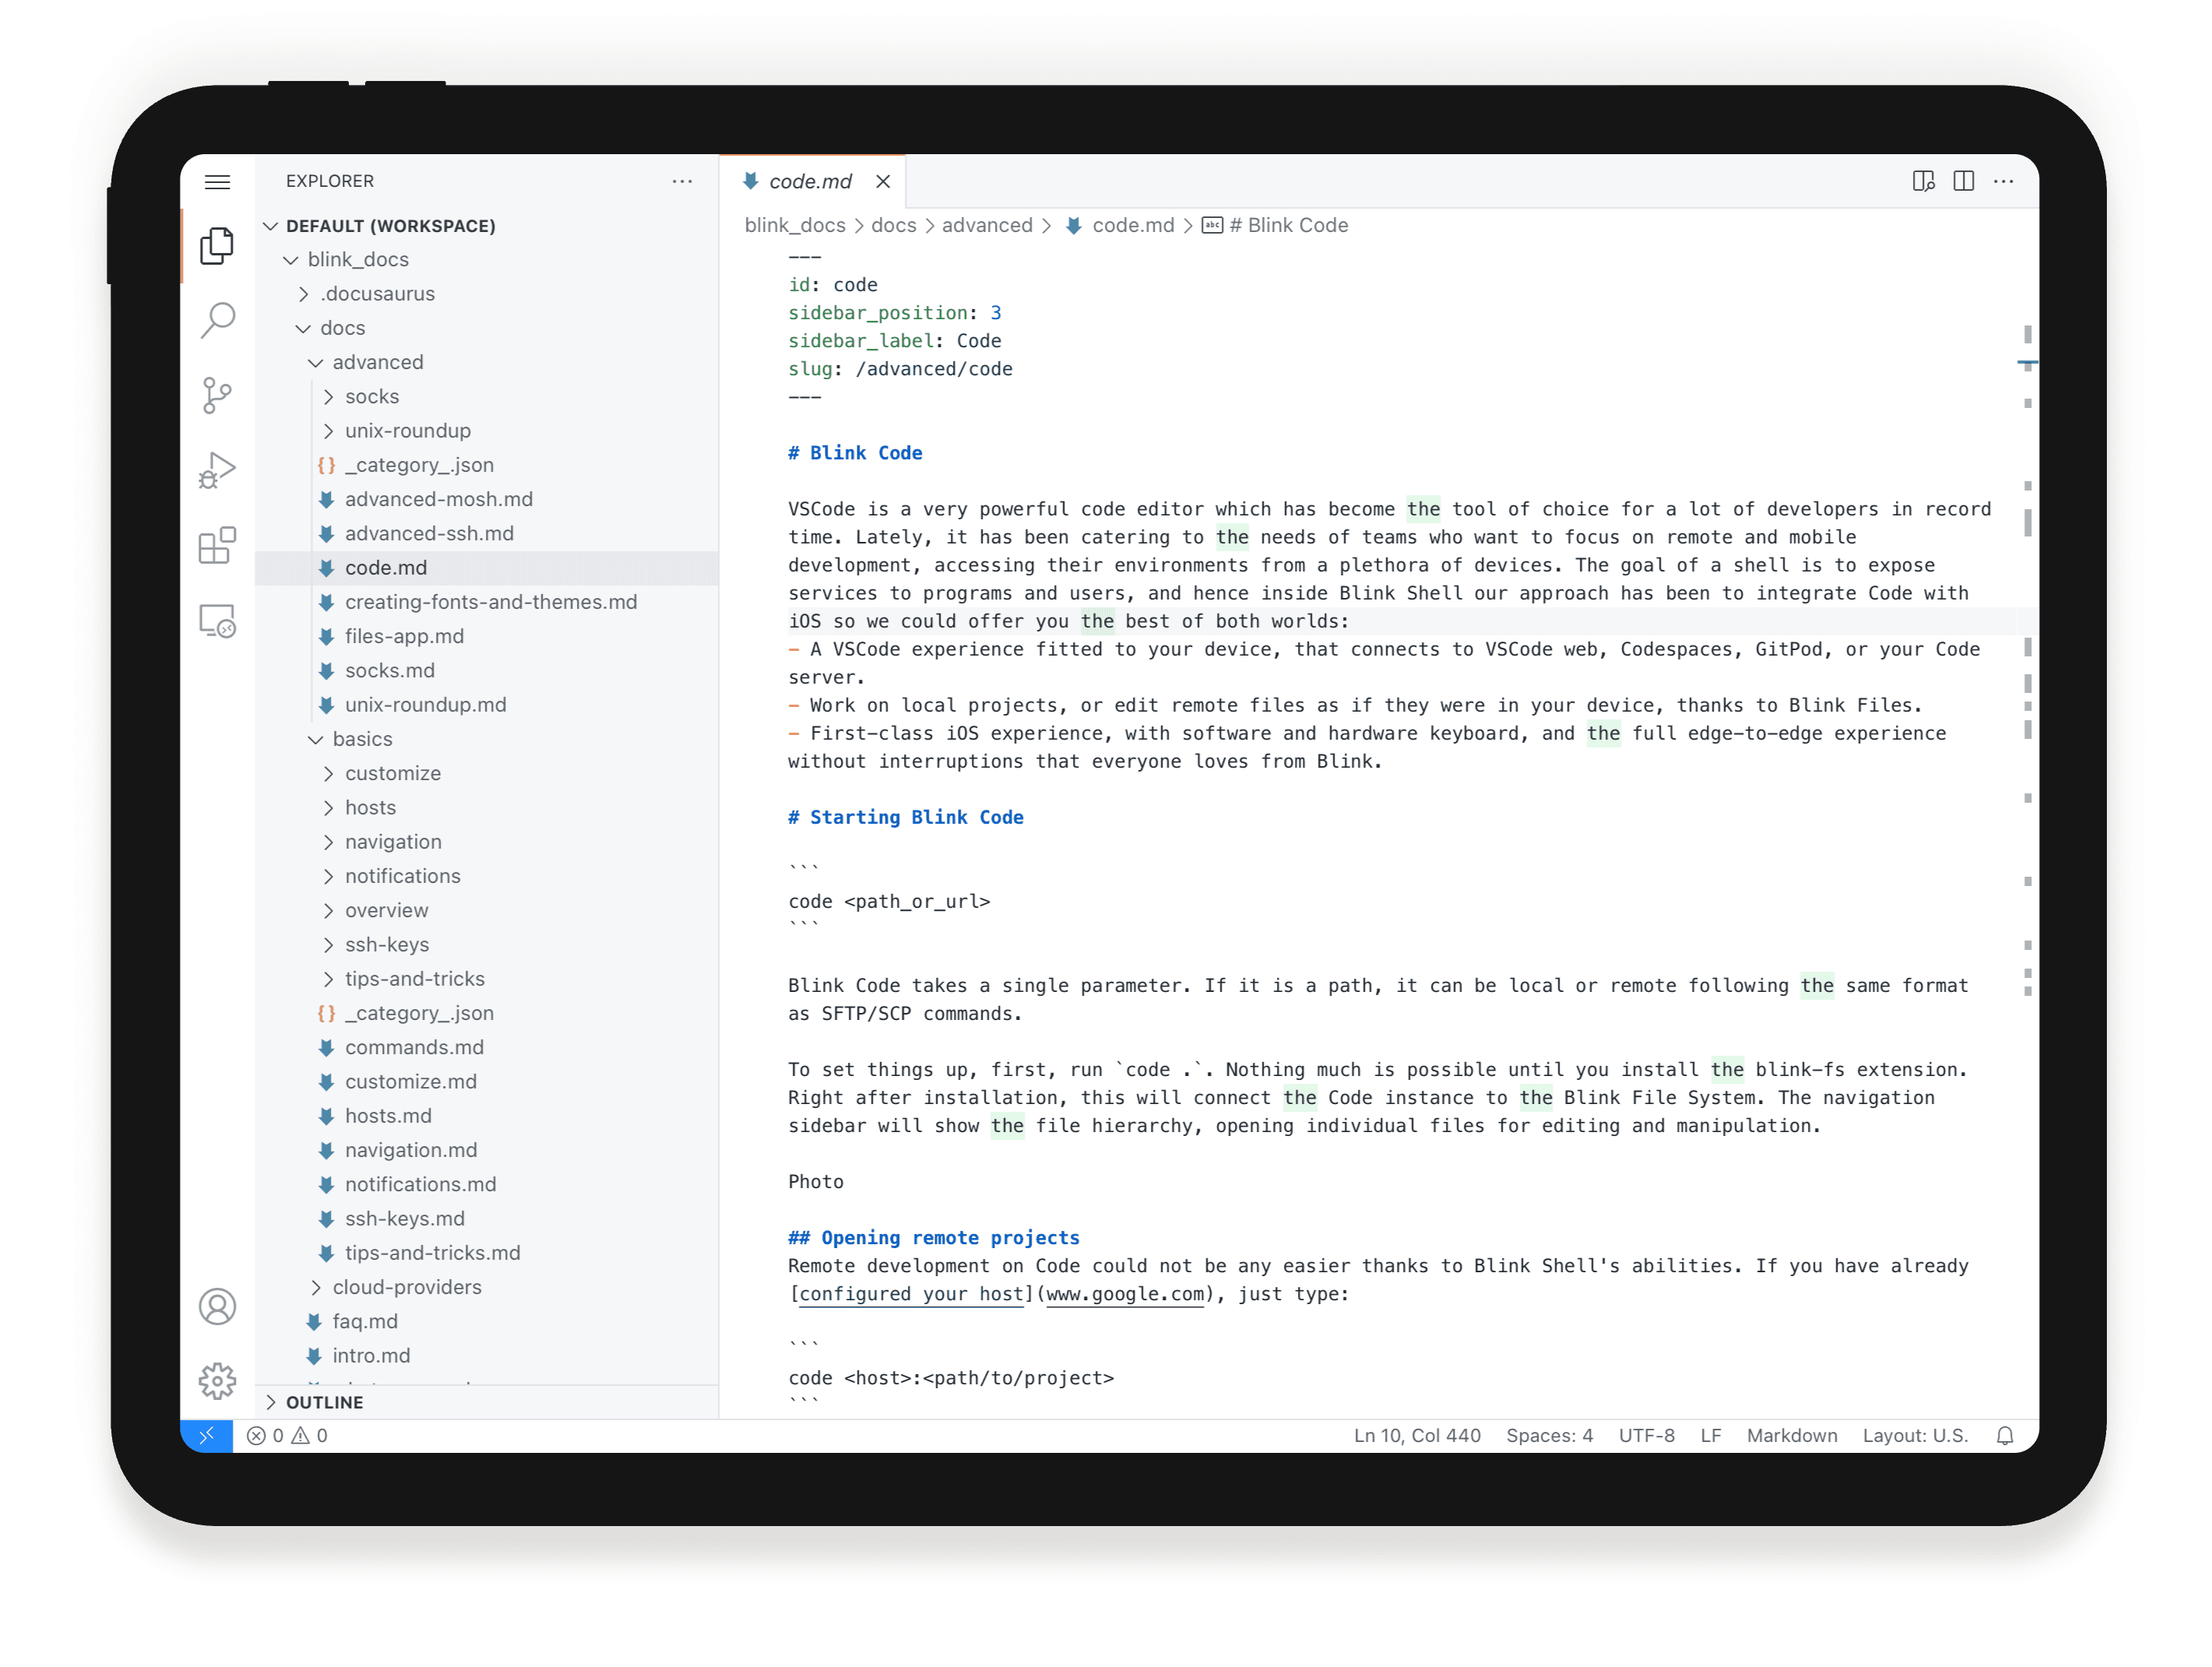Open the Explorer view in activity bar

coord(217,246)
